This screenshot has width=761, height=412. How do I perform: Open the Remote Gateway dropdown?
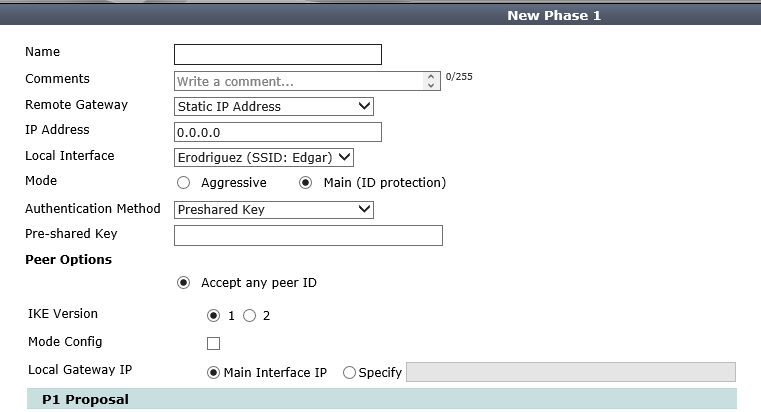(x=273, y=106)
